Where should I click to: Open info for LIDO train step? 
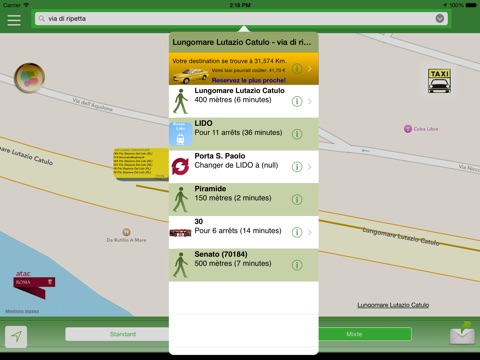(297, 134)
